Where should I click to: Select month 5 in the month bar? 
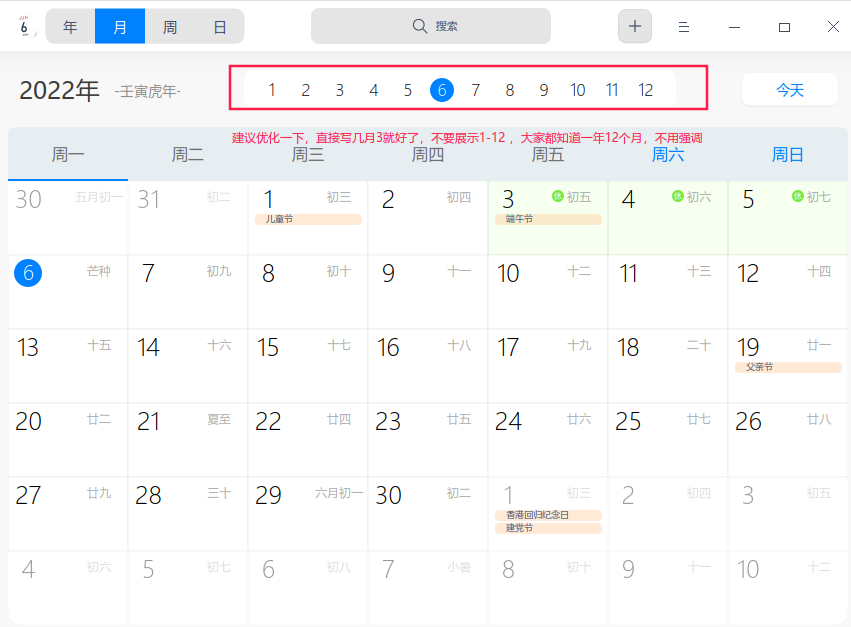[408, 90]
